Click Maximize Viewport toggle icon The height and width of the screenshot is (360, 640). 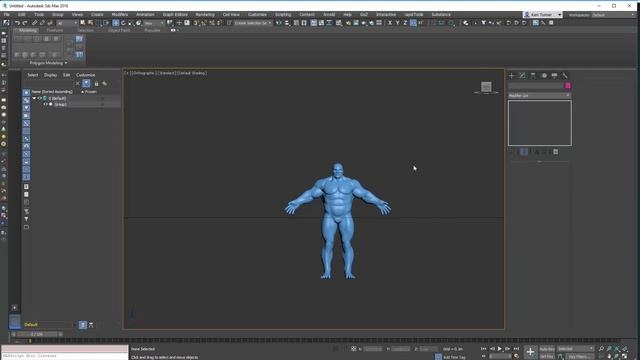[x=624, y=356]
